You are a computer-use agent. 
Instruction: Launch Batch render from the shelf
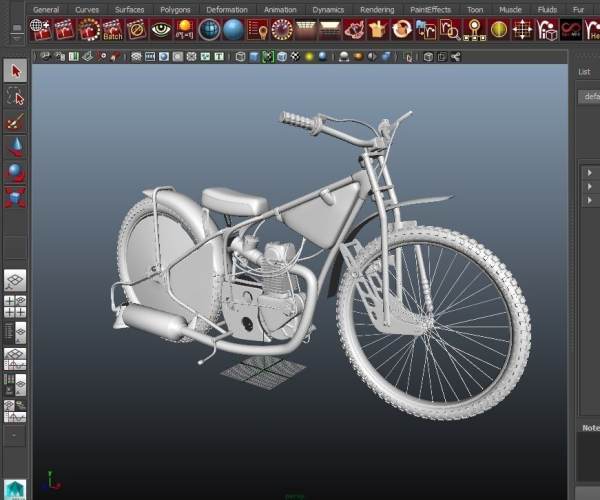(x=112, y=30)
